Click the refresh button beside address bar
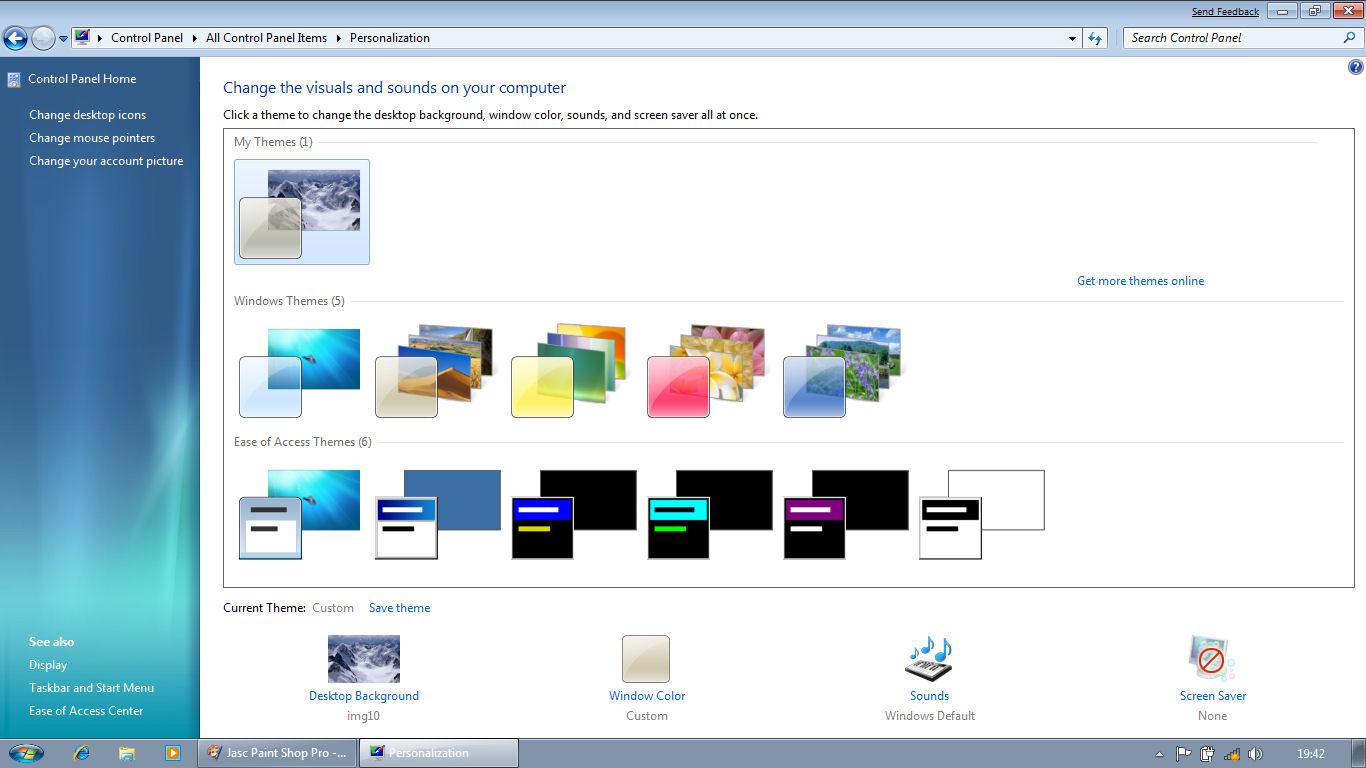This screenshot has height=768, width=1366. click(1095, 38)
